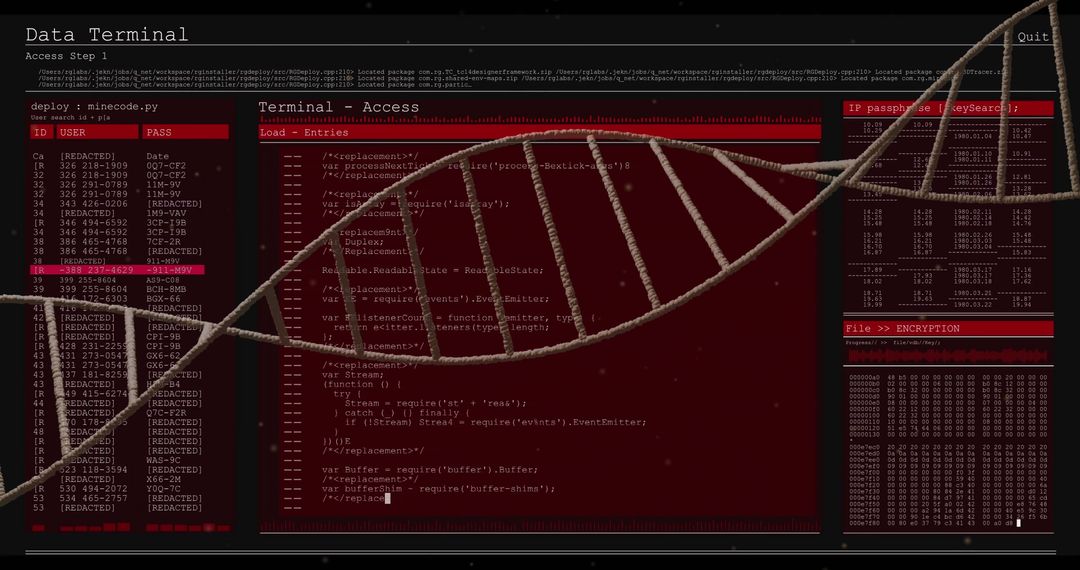The width and height of the screenshot is (1080, 570).
Task: Select the highlighted row '-388 237-4629'
Action: tap(117, 271)
